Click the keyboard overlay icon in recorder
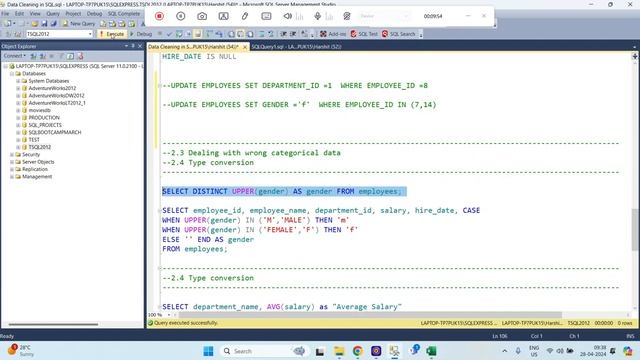640x360 pixels. tap(266, 16)
